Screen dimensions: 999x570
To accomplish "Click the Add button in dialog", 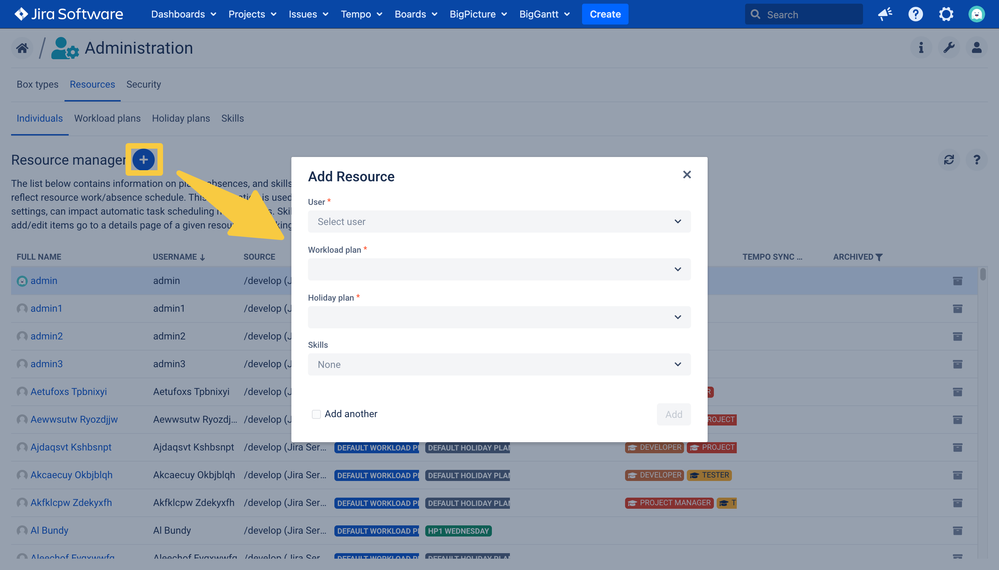I will point(673,414).
